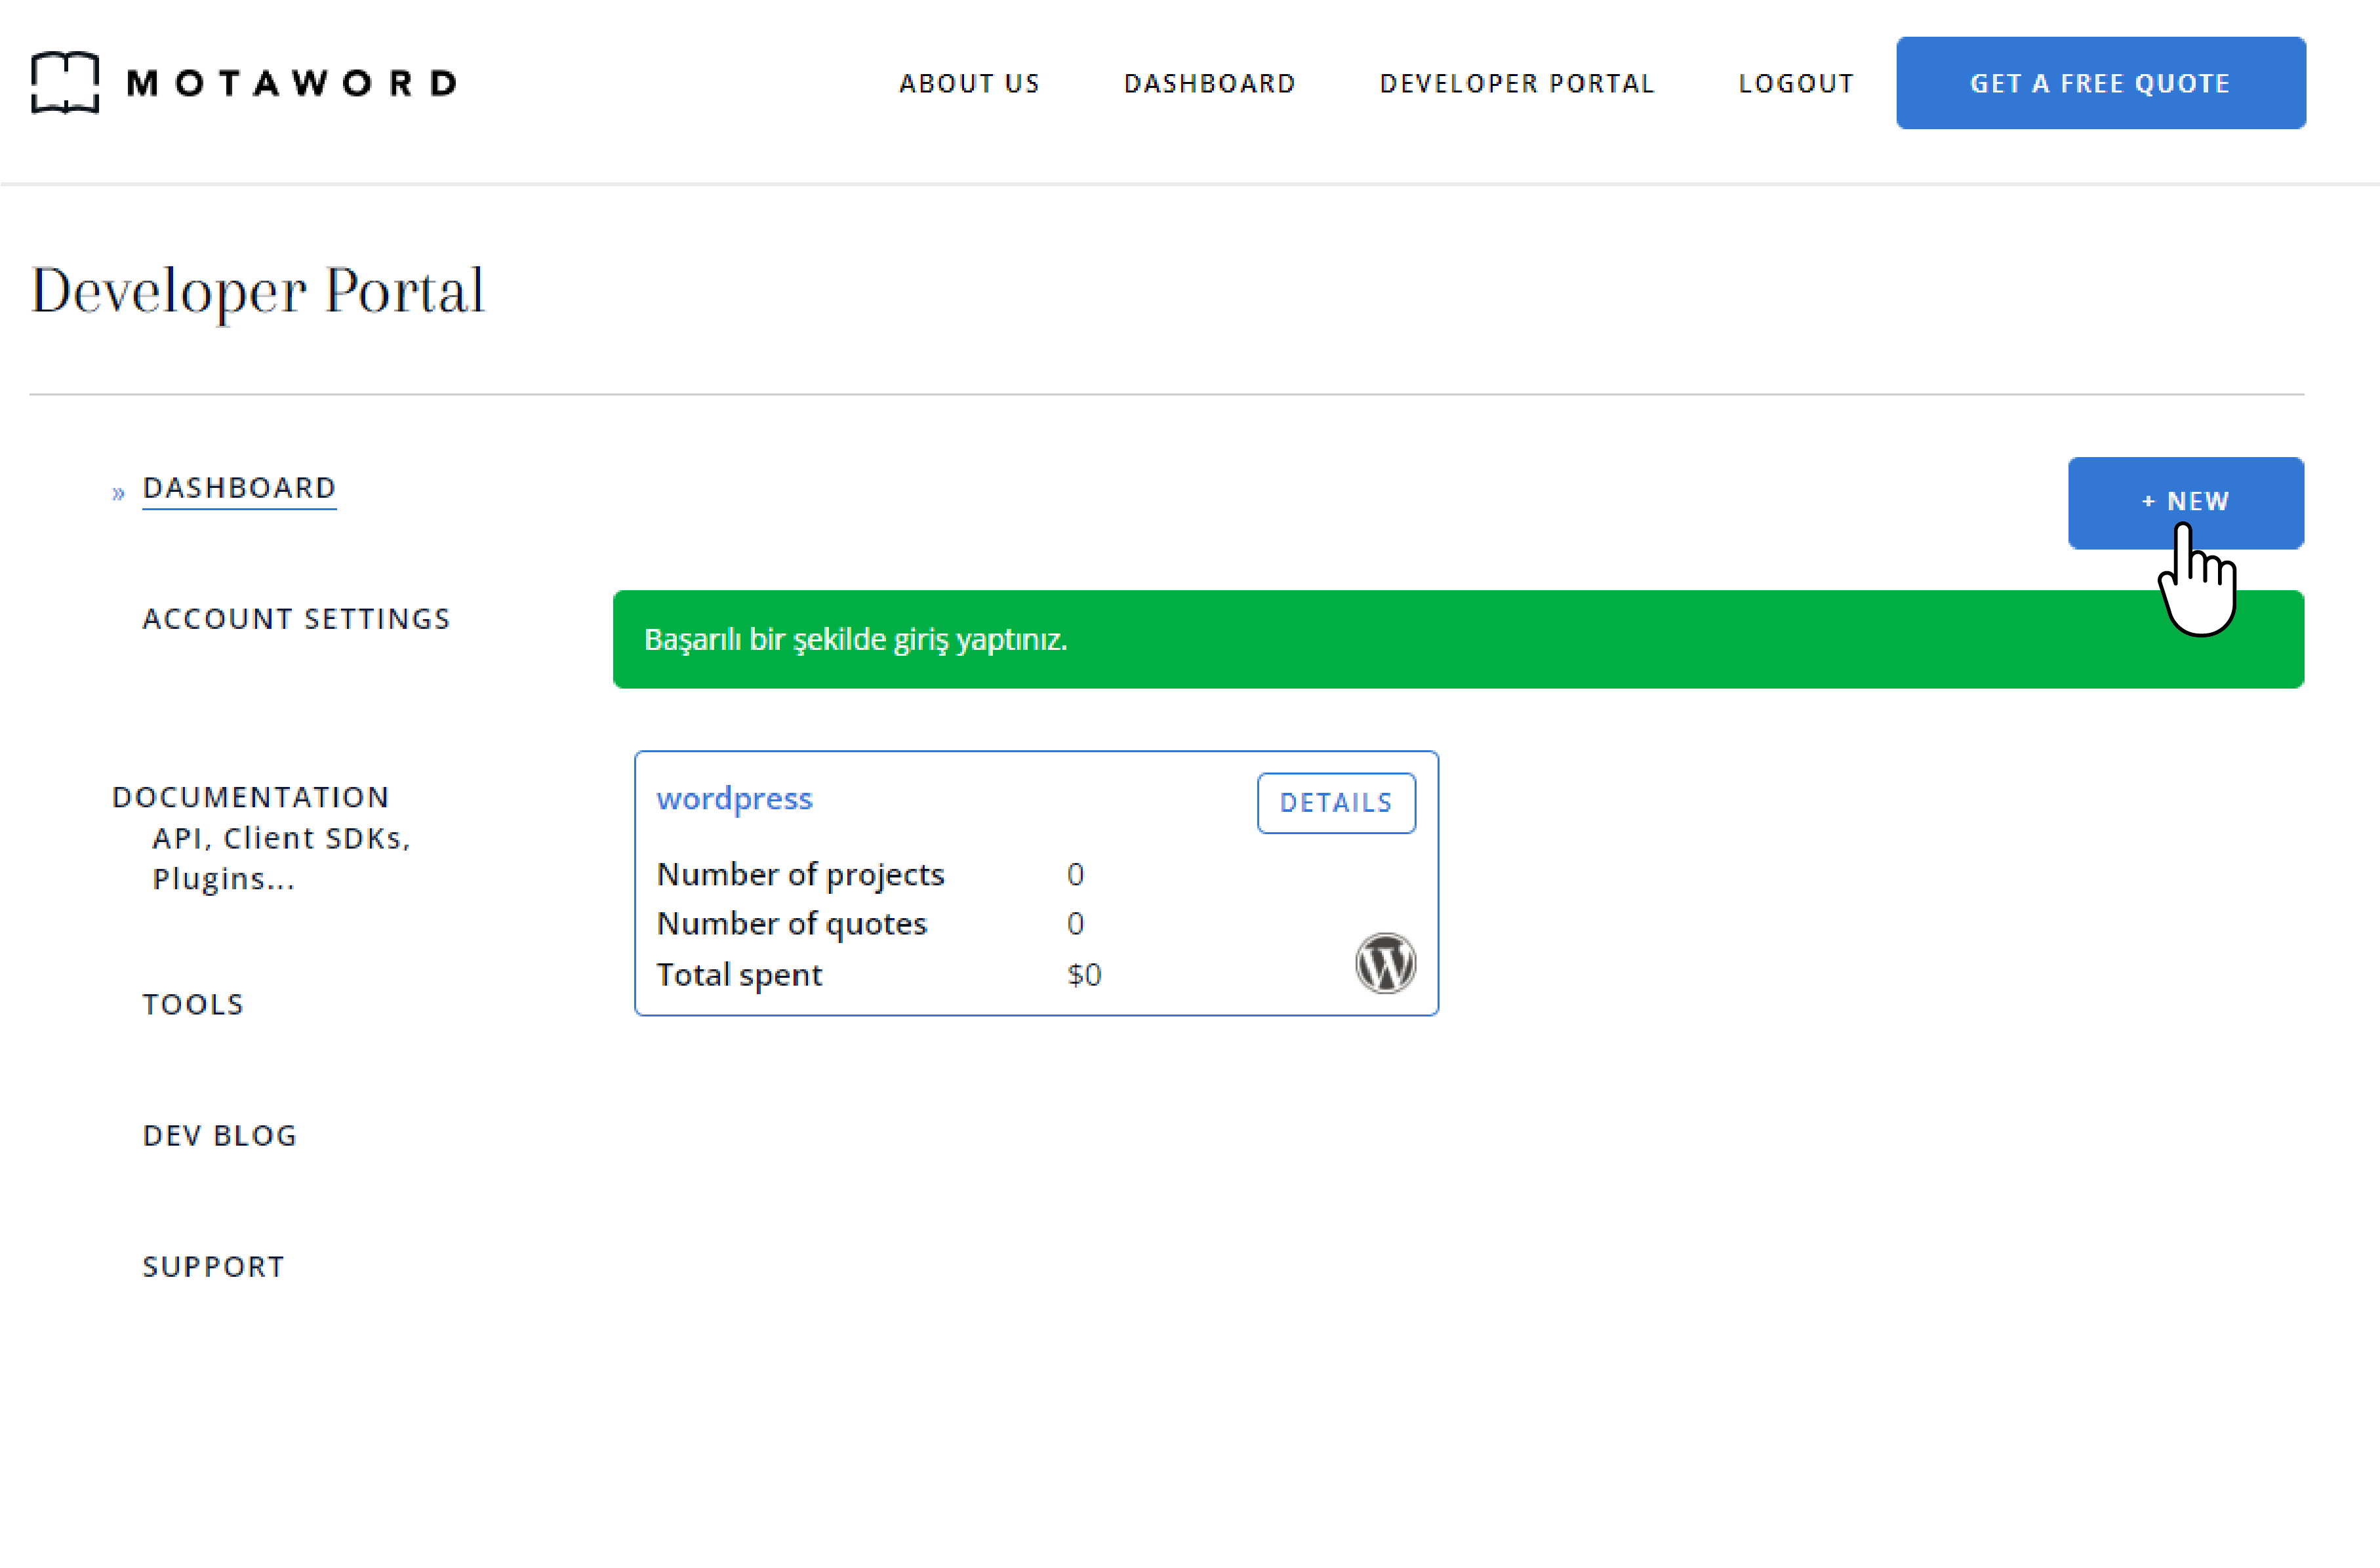The image size is (2380, 1568).
Task: Click the MotaWord book logo icon
Action: click(x=65, y=82)
